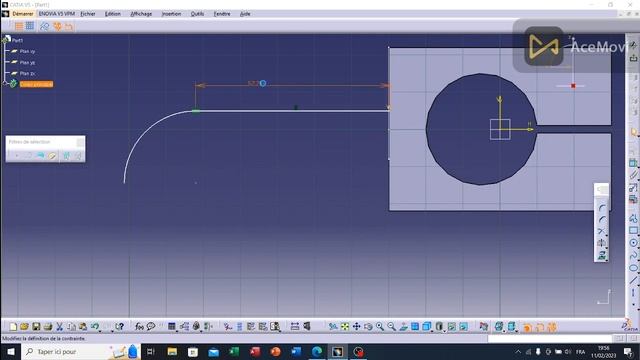Viewport: 640px width, 360px height.
Task: Click the Zoom In magnifier
Action: (380, 327)
